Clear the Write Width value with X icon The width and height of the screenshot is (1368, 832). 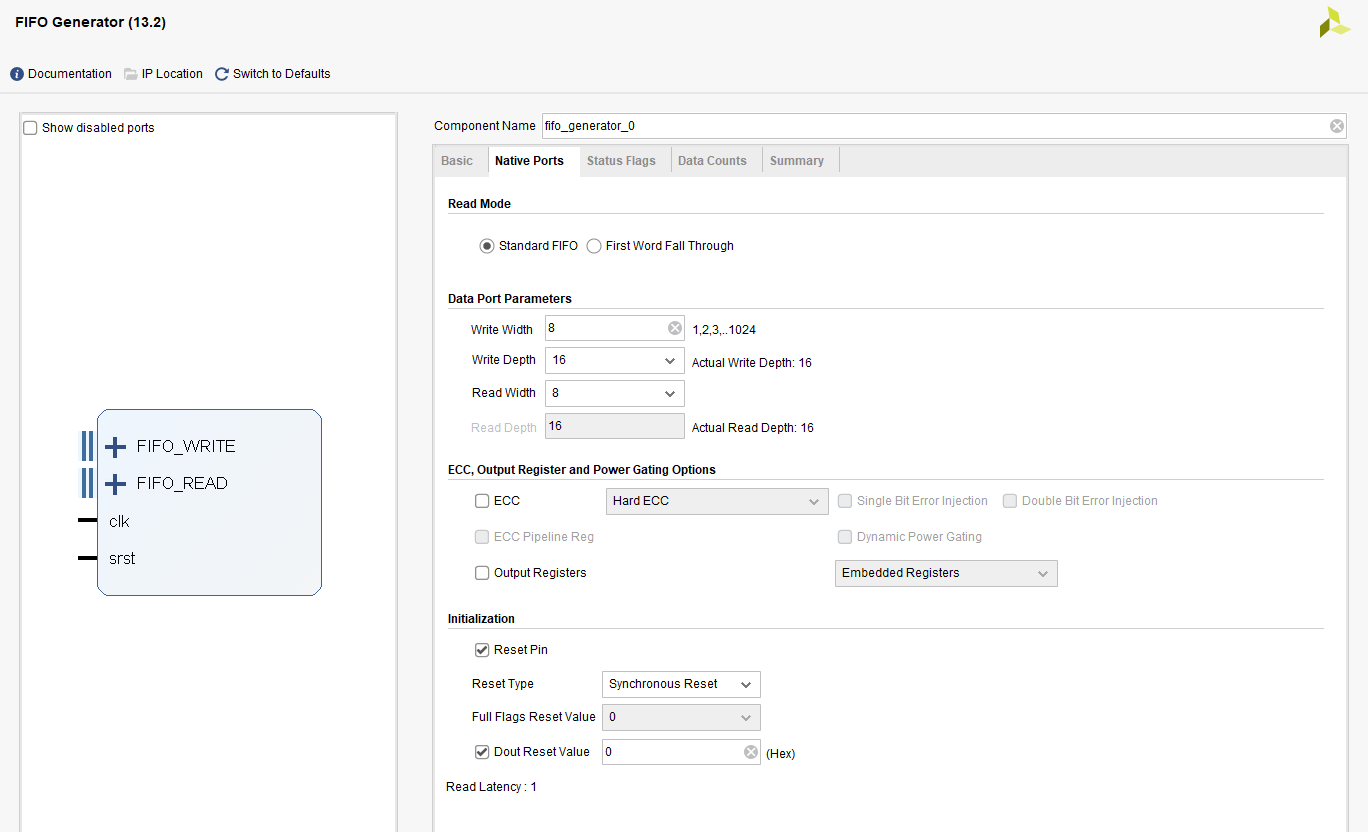pos(674,328)
